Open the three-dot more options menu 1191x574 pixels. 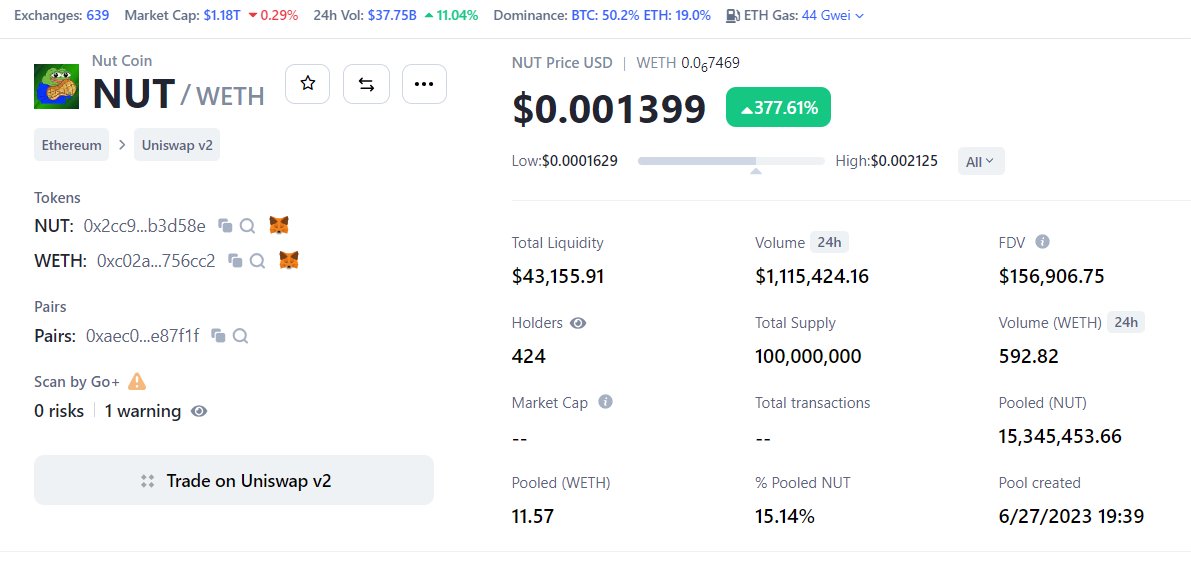[424, 84]
